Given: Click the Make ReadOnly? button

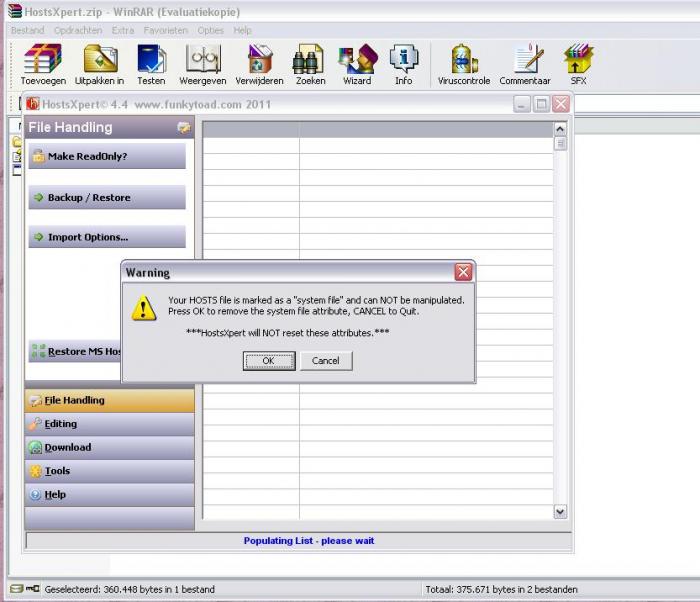Looking at the screenshot, I should (107, 156).
